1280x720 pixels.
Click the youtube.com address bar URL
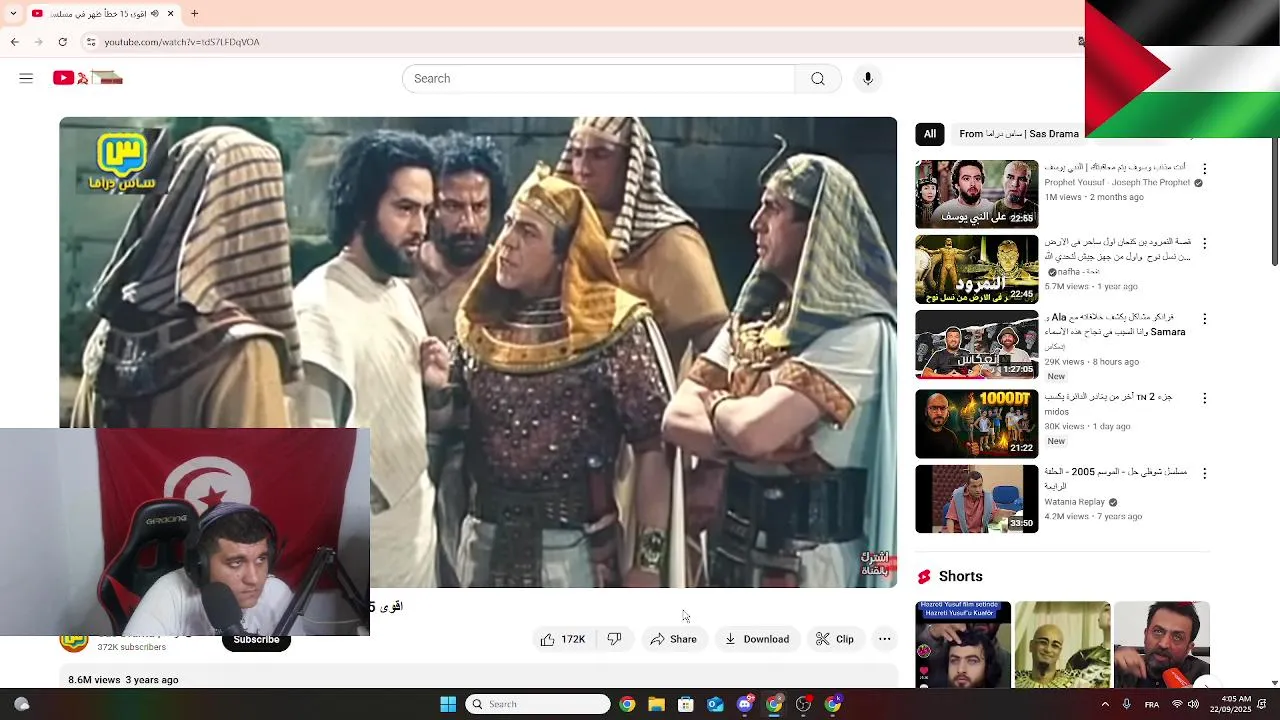[x=182, y=42]
